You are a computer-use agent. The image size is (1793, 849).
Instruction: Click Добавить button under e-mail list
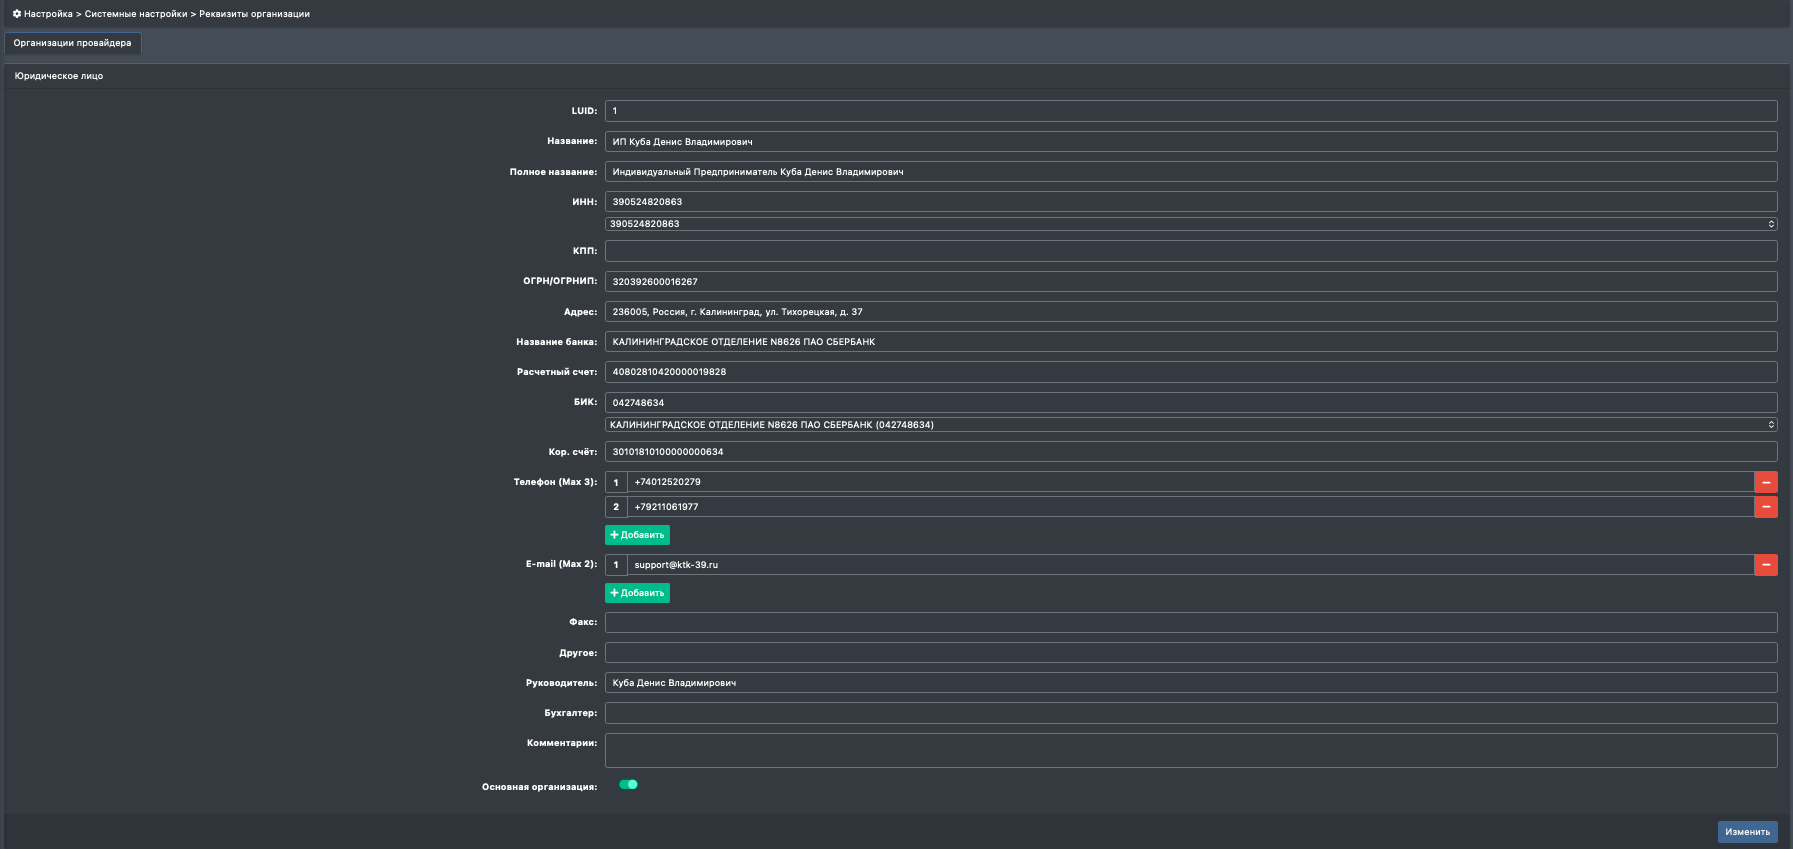click(x=637, y=593)
